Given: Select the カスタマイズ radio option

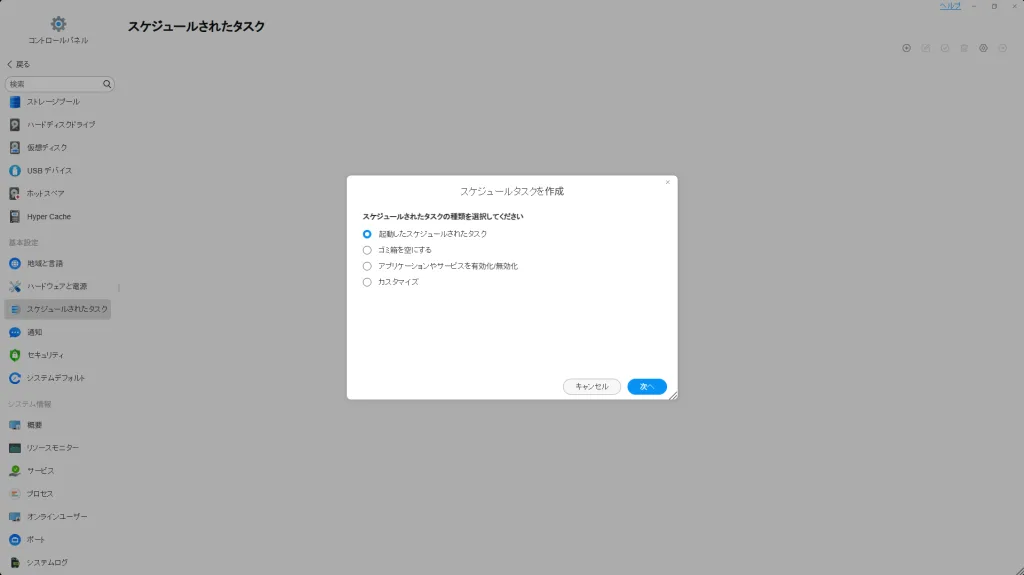Looking at the screenshot, I should 367,282.
